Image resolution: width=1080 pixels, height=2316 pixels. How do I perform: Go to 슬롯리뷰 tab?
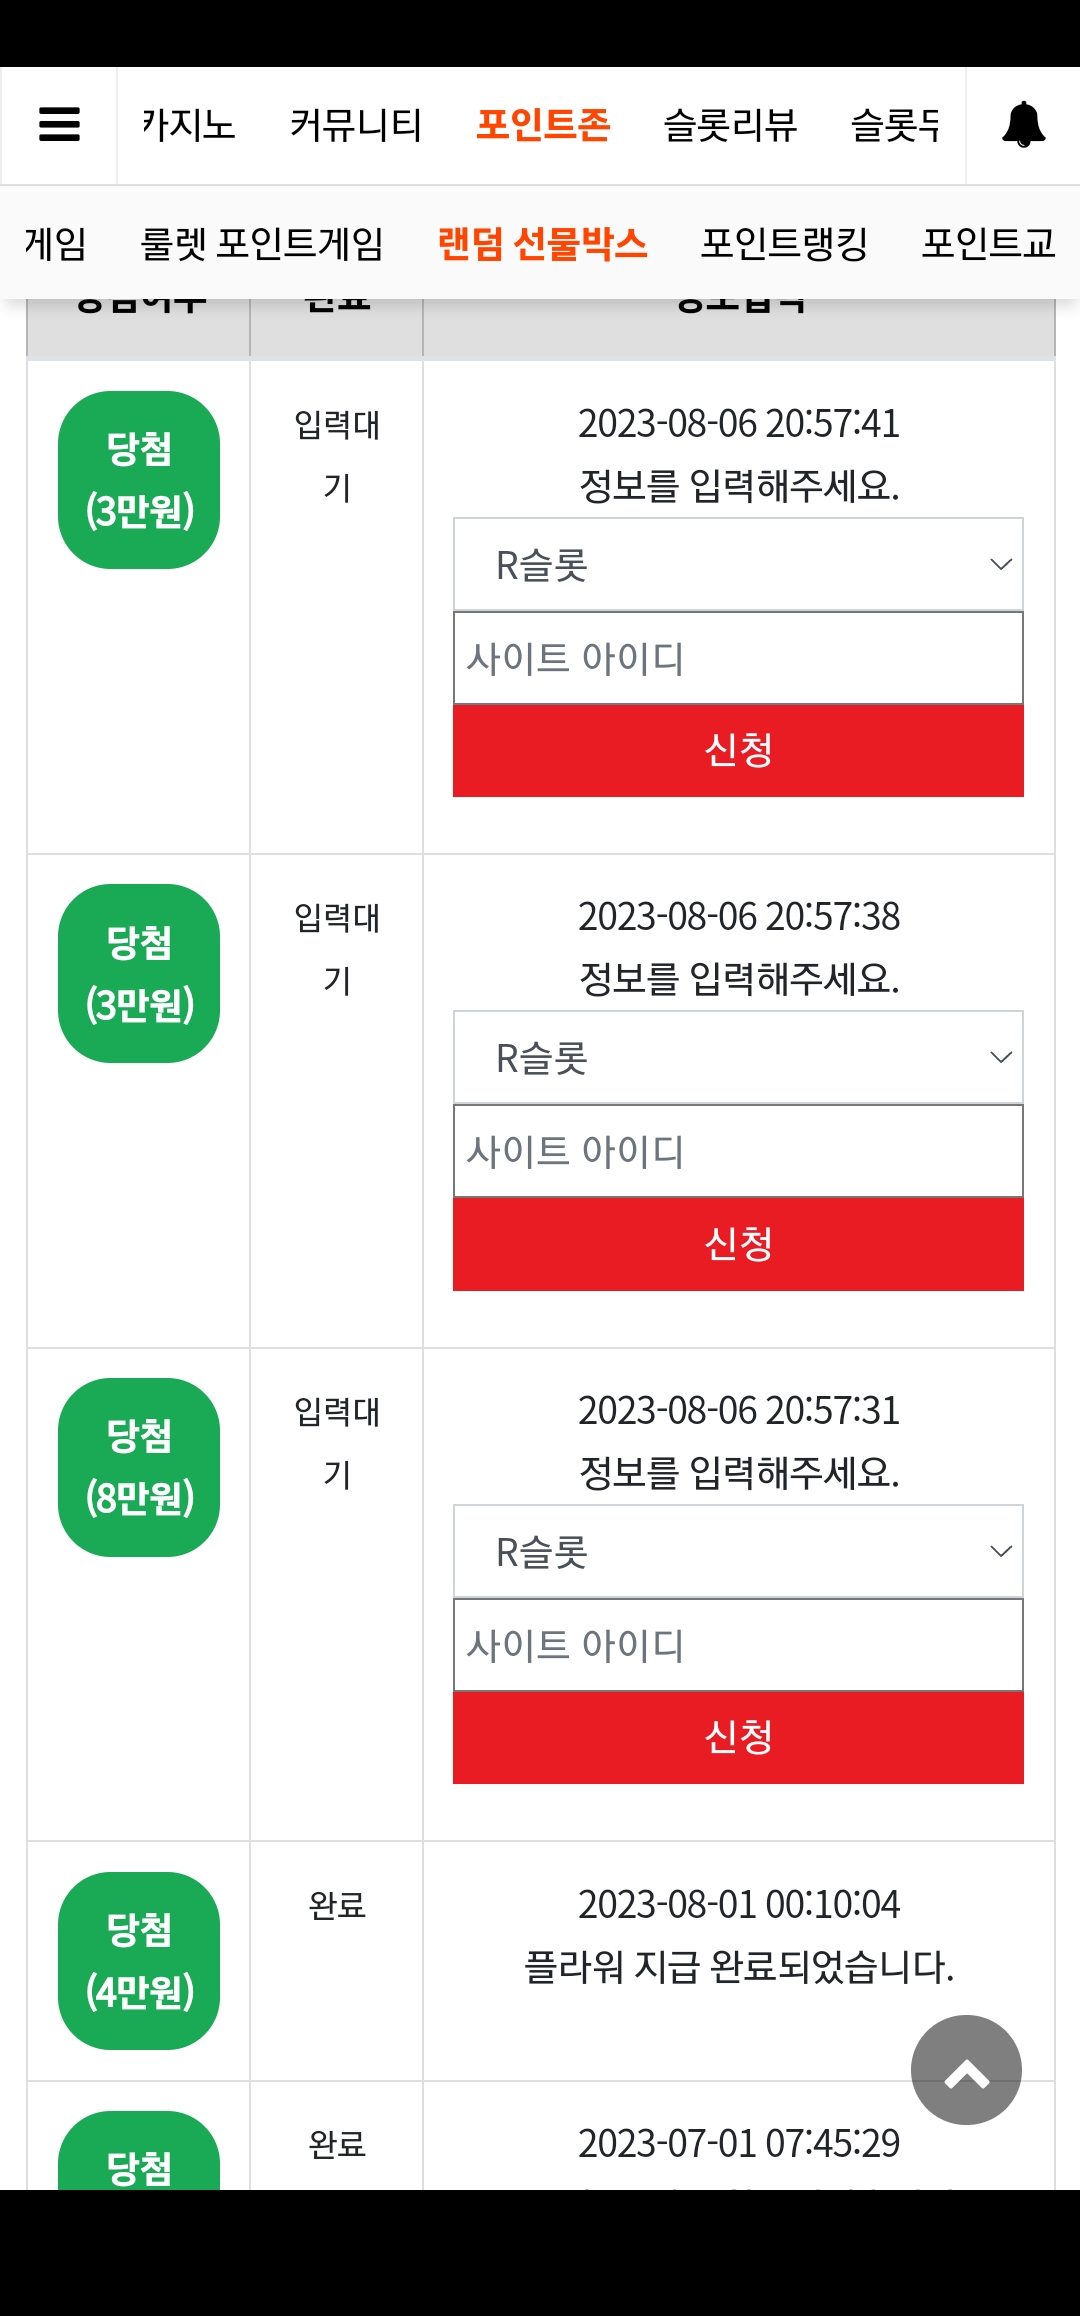pyautogui.click(x=730, y=125)
